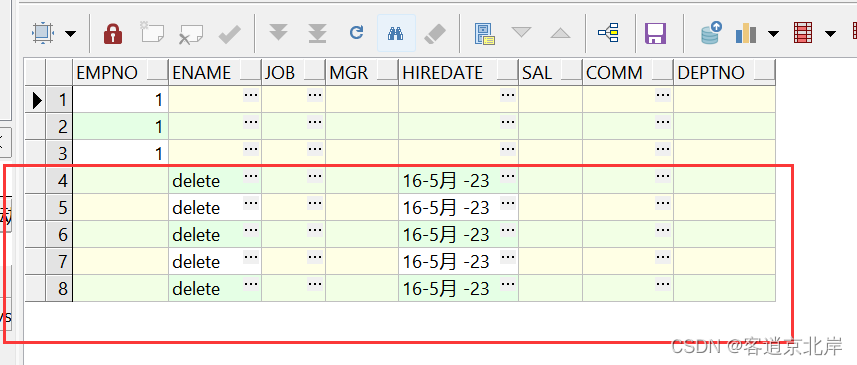Screen dimensions: 857x365
Task: Select the EMPNO column header
Action: pyautogui.click(x=120, y=72)
